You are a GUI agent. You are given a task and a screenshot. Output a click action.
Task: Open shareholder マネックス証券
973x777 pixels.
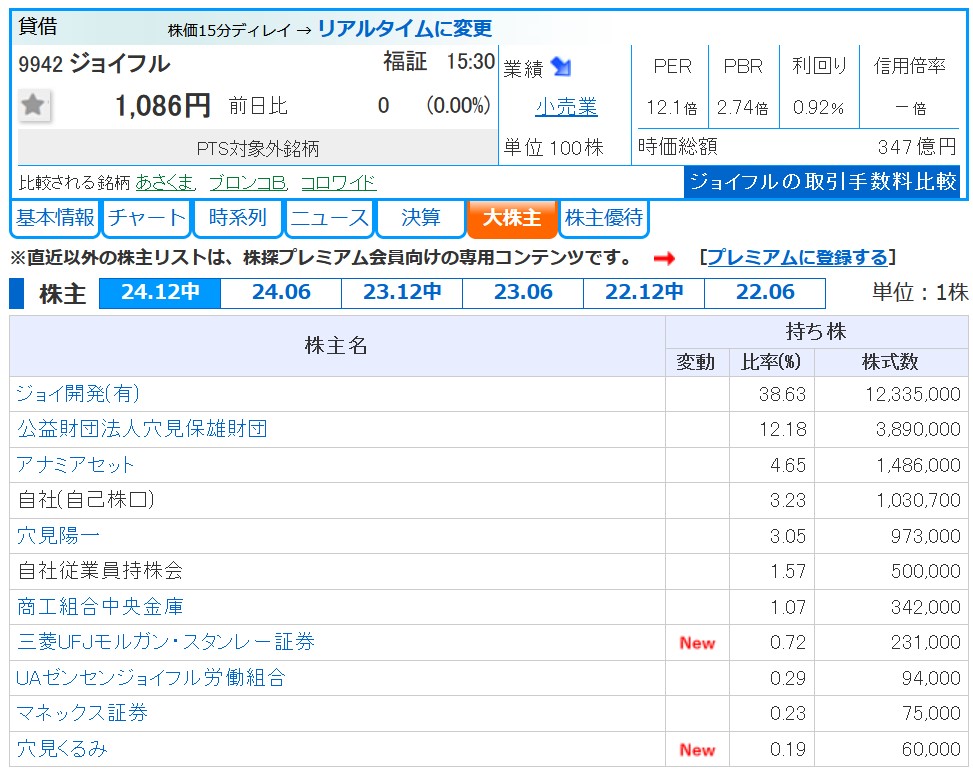pyautogui.click(x=82, y=713)
